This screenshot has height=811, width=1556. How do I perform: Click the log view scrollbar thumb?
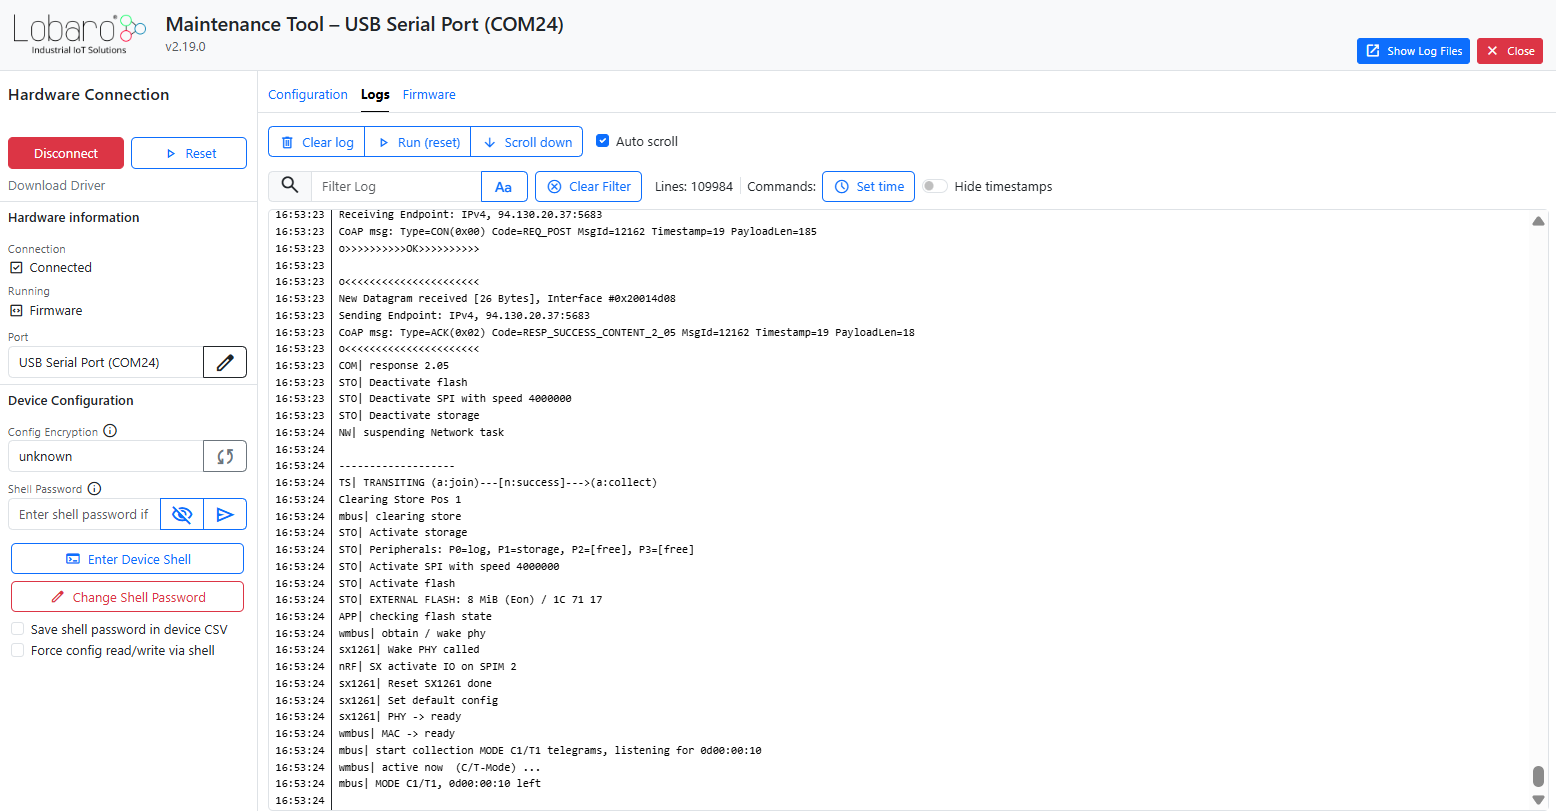1538,777
